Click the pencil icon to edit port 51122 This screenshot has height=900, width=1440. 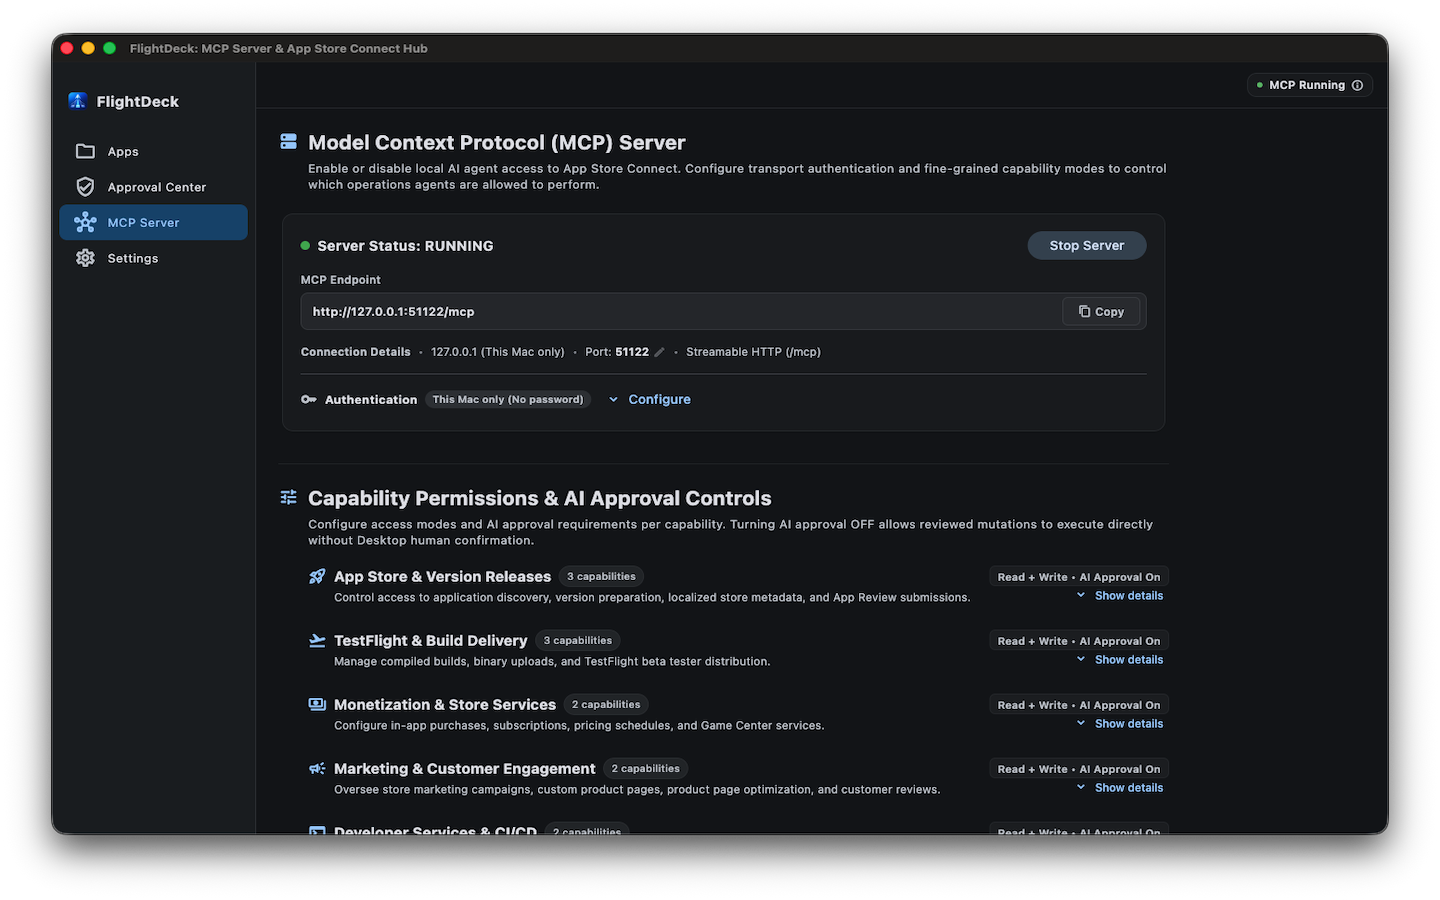[659, 352]
